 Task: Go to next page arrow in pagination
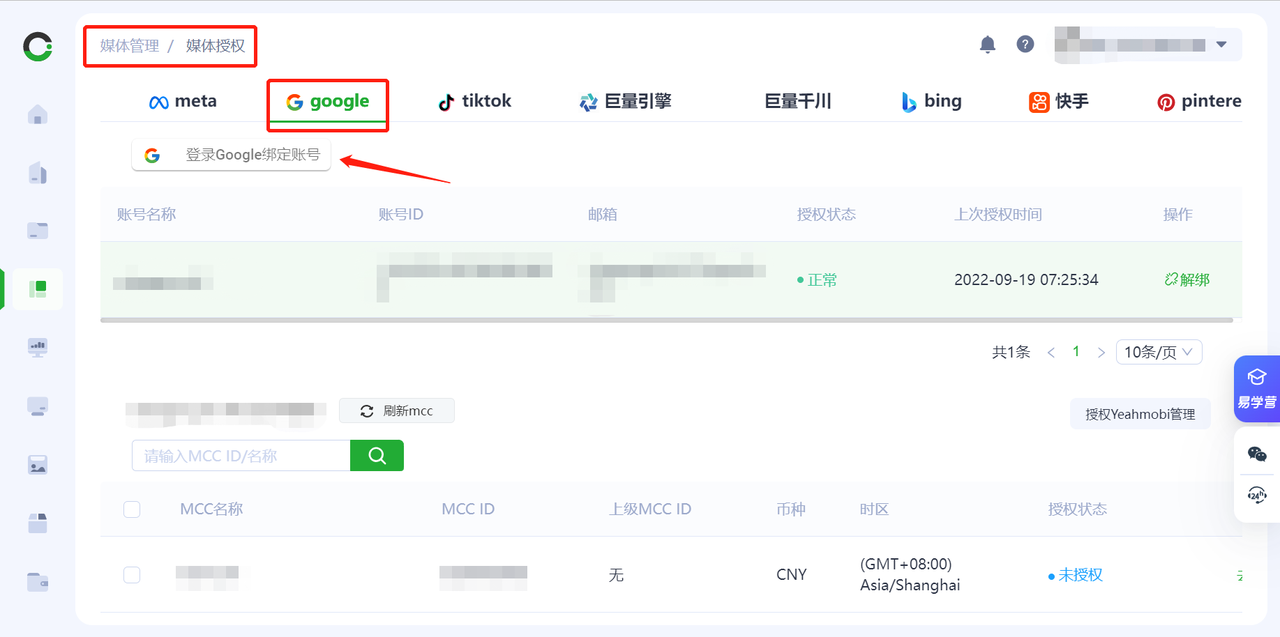click(1101, 352)
